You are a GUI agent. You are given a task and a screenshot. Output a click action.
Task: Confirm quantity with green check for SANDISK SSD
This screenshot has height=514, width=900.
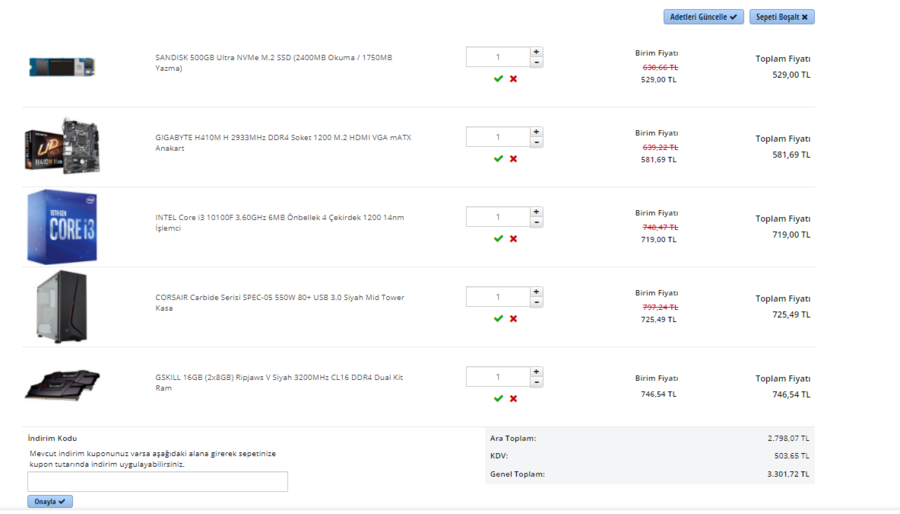498,79
